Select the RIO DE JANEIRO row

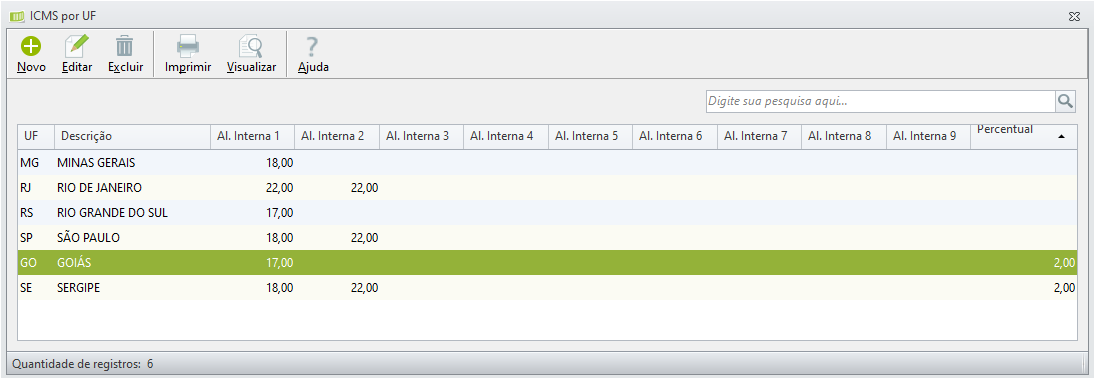click(x=546, y=188)
